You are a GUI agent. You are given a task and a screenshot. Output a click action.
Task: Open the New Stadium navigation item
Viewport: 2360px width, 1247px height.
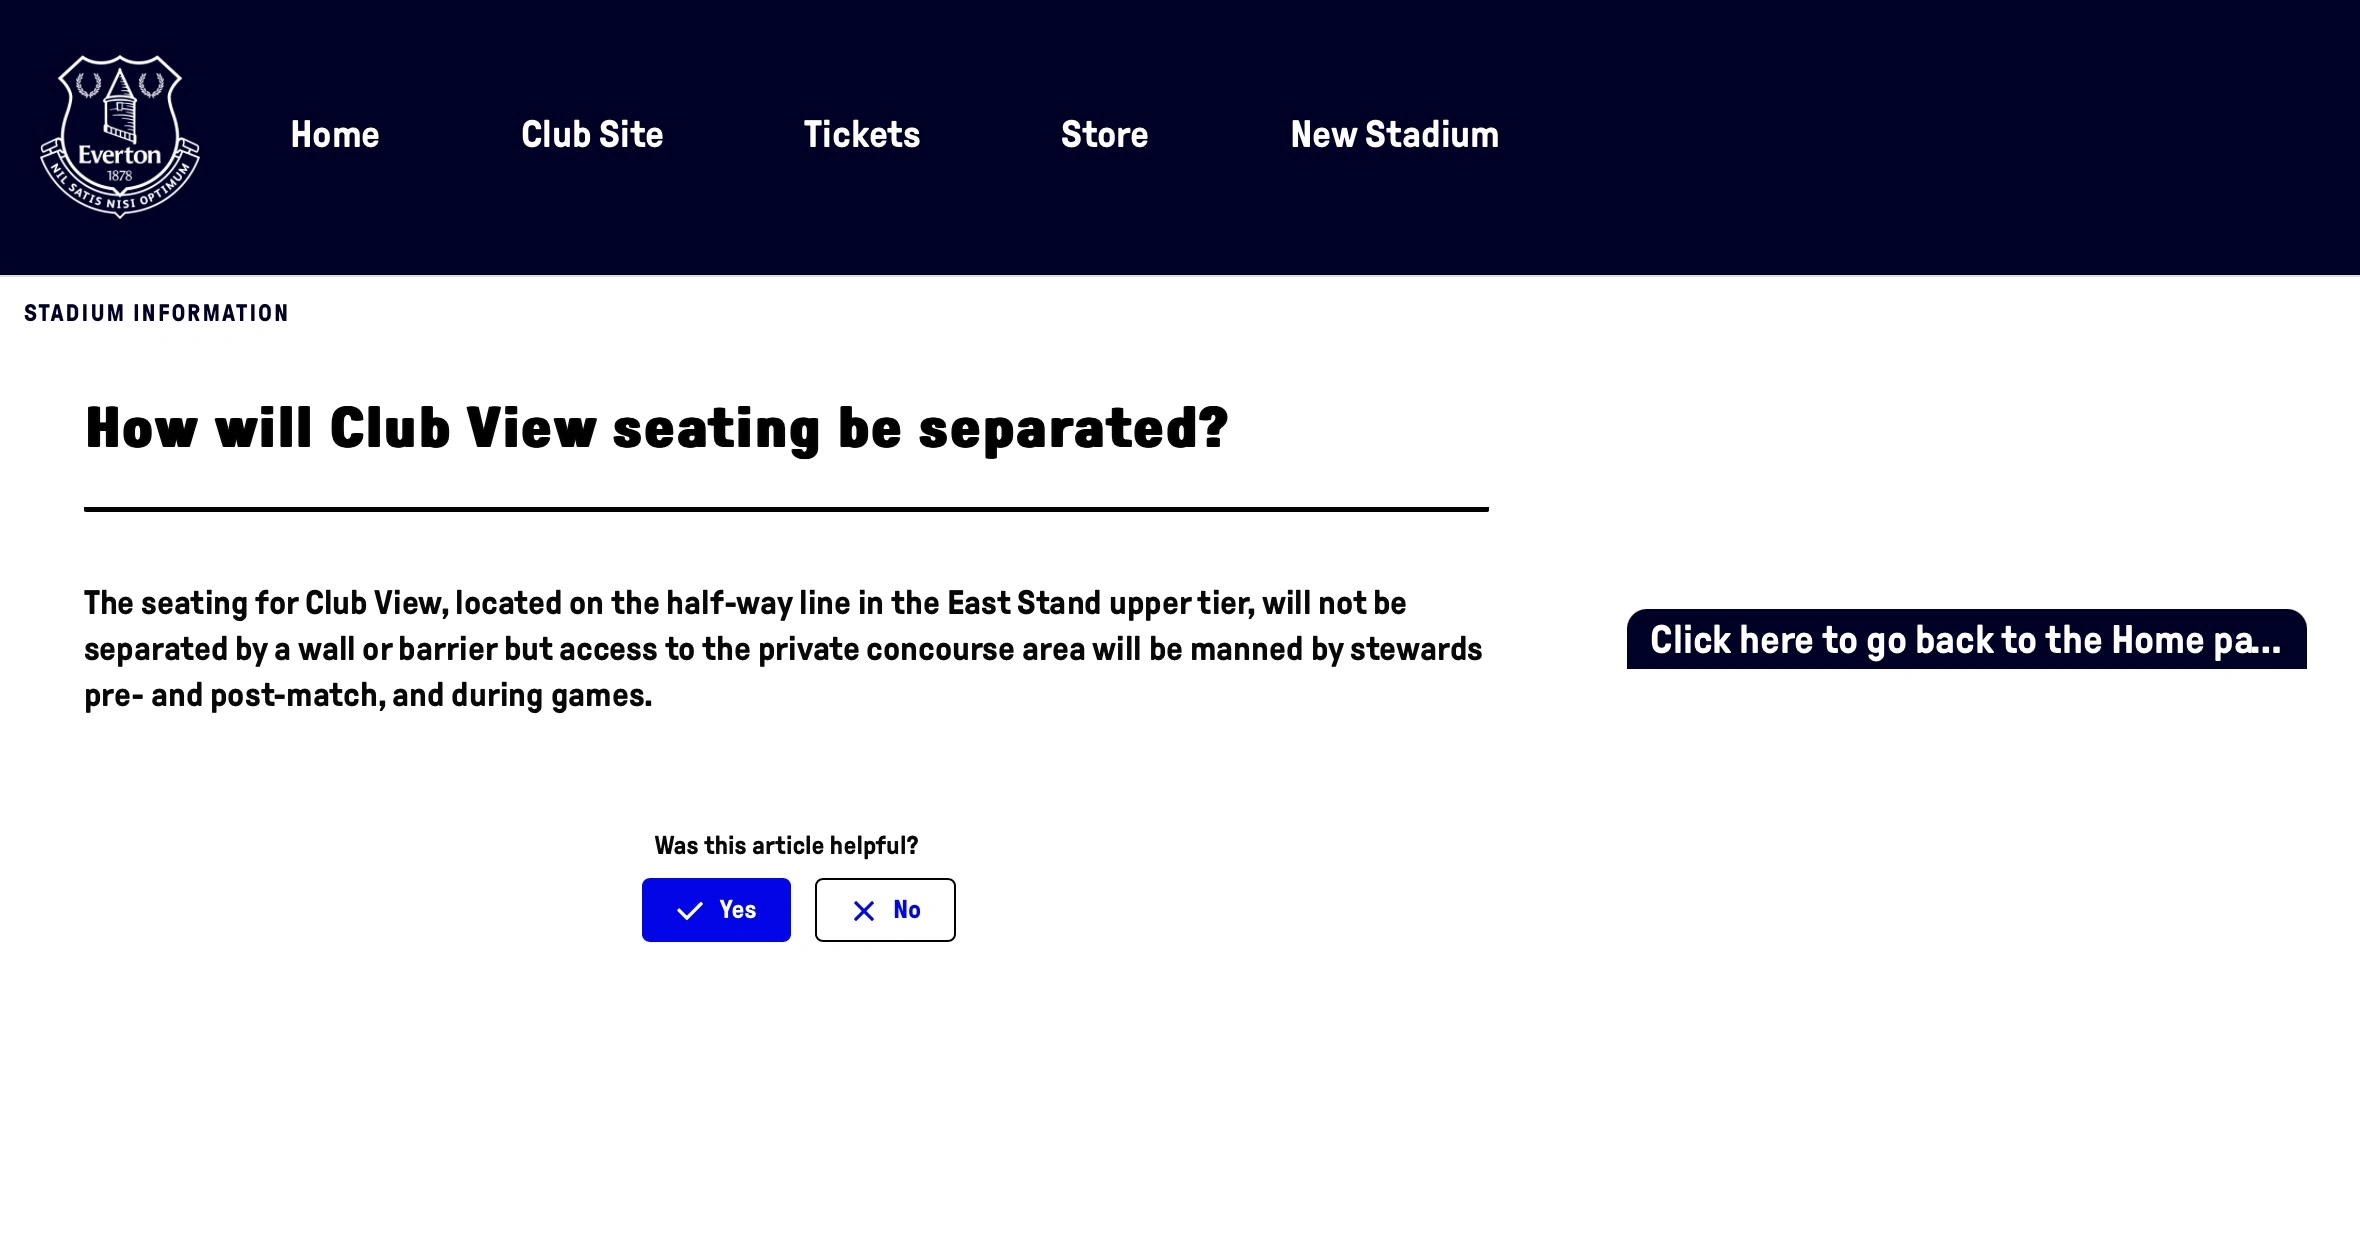pos(1394,135)
